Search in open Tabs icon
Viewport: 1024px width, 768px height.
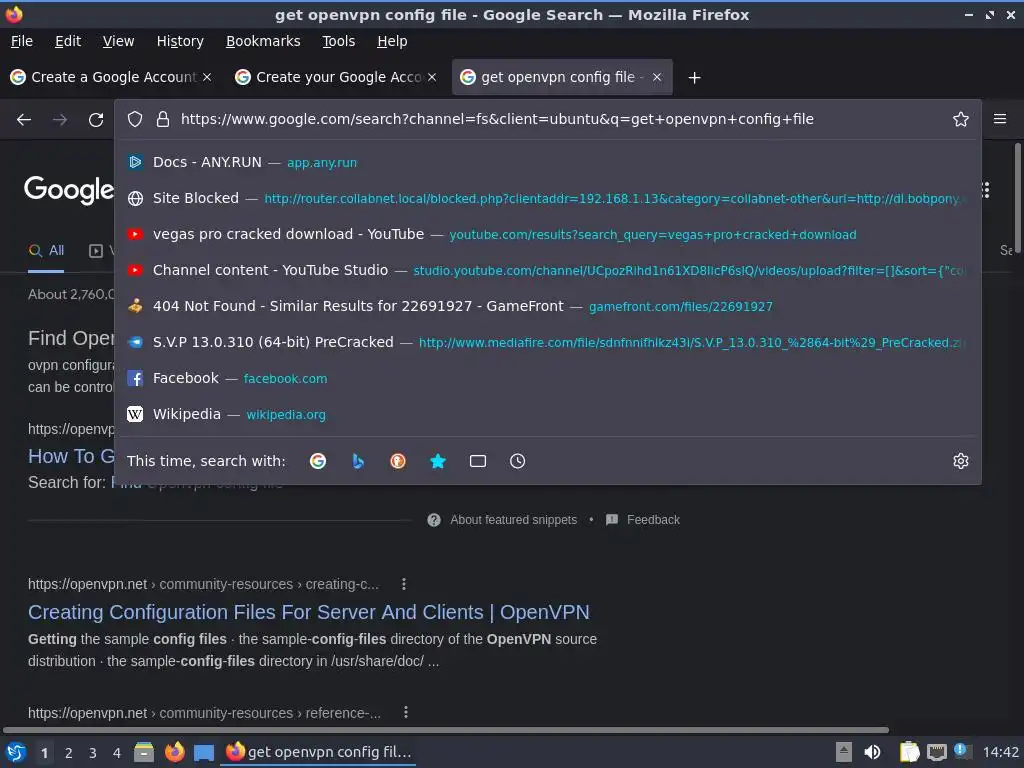[478, 461]
